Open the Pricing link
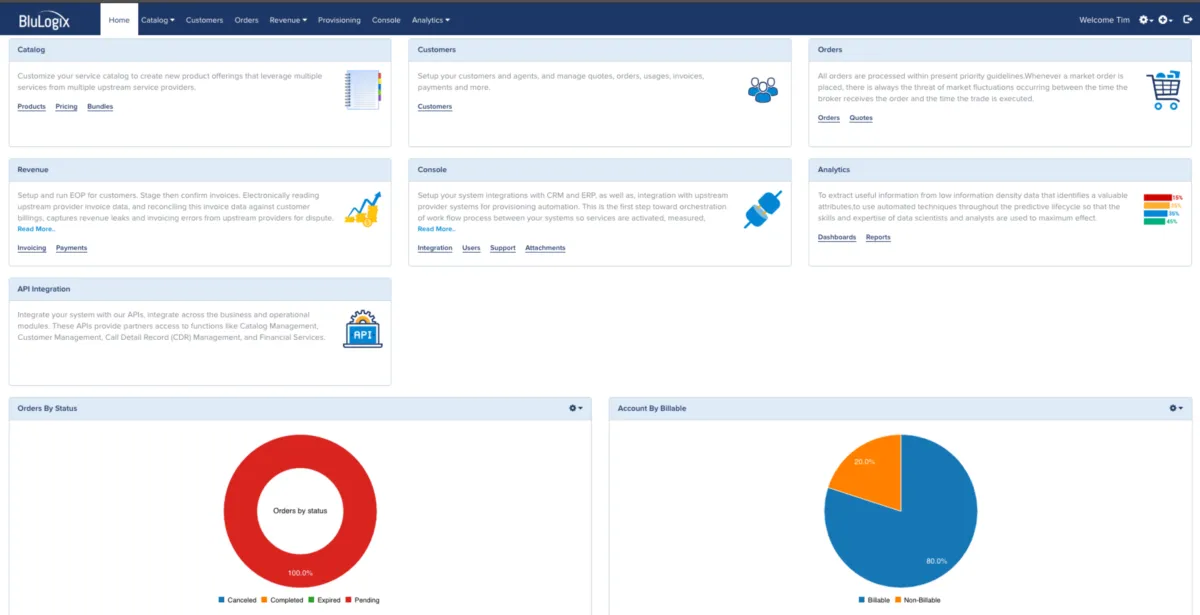The height and width of the screenshot is (615, 1200). tap(66, 106)
